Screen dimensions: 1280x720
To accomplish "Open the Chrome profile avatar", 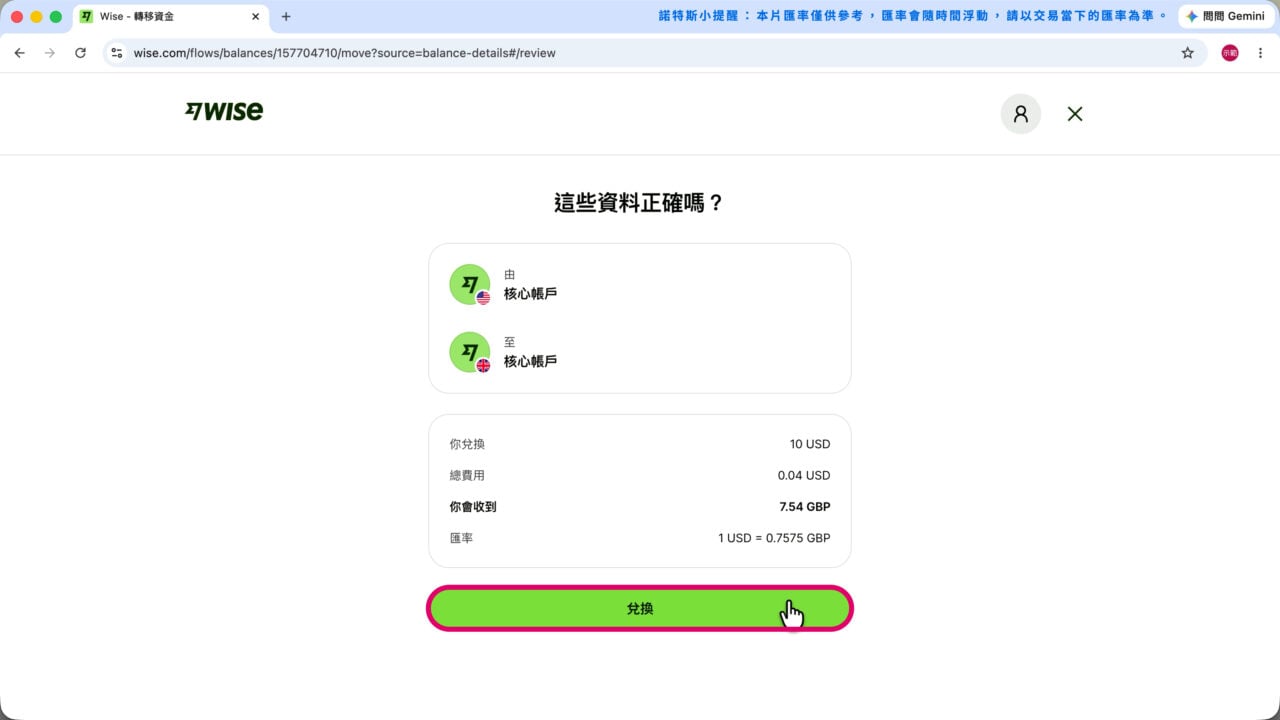I will (x=1230, y=53).
